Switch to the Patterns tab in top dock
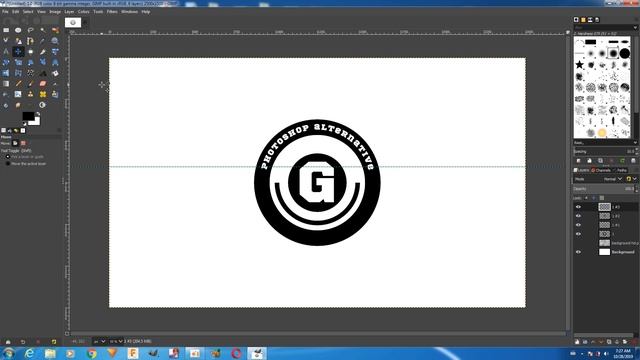This screenshot has width=640, height=360. 583,20
